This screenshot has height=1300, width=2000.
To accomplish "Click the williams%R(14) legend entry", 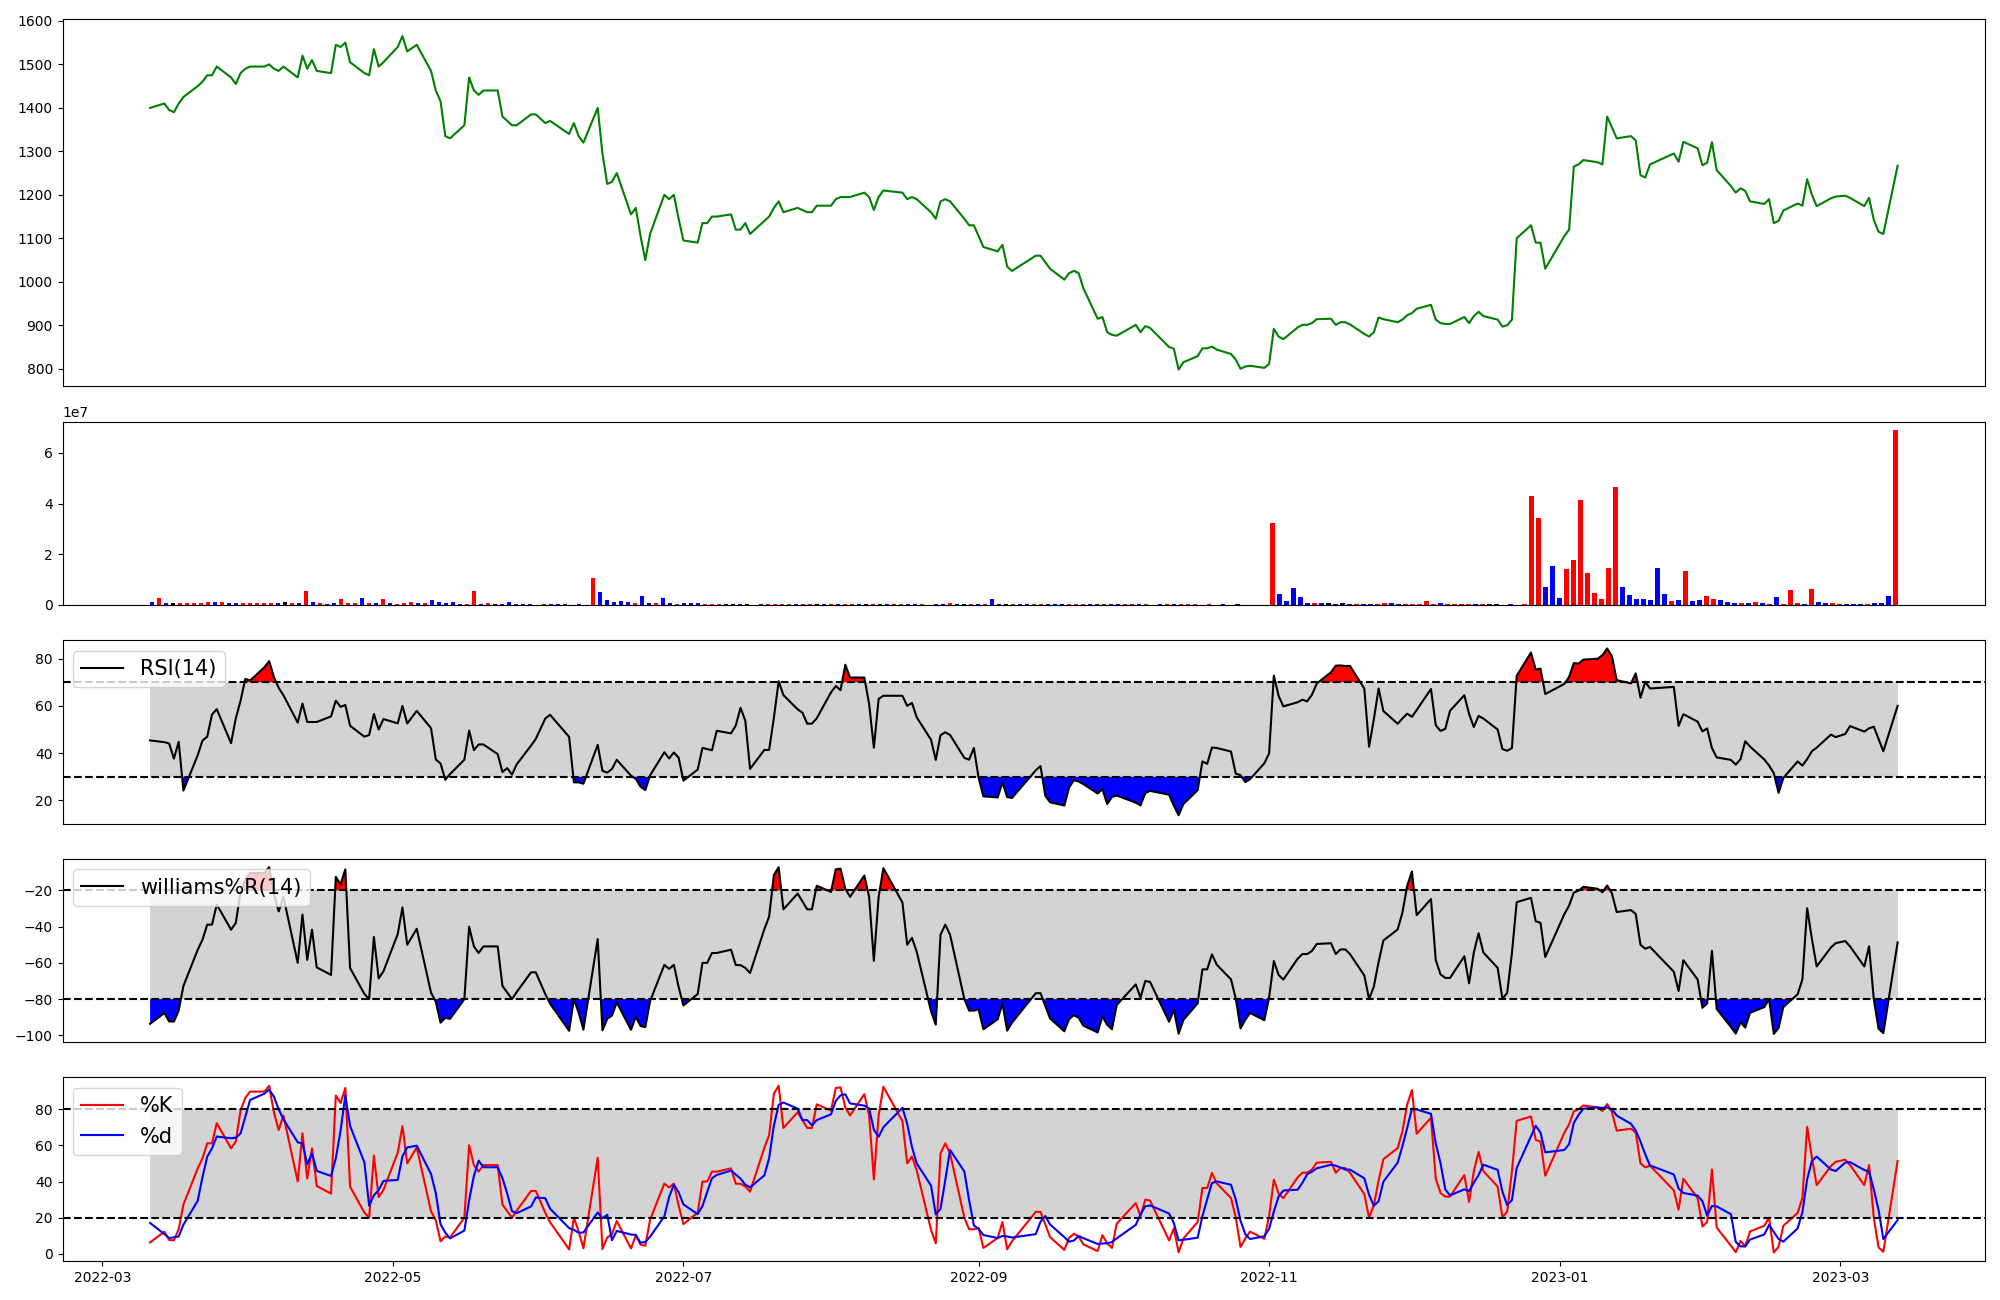I will point(220,887).
